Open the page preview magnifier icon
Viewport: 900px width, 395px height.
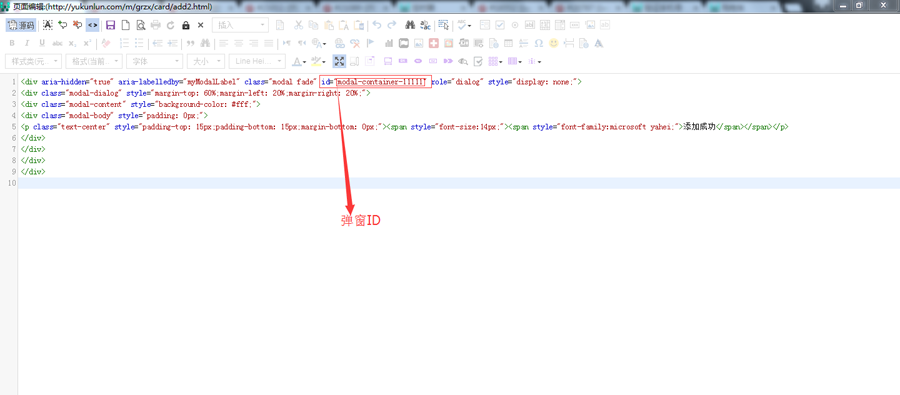tap(141, 25)
